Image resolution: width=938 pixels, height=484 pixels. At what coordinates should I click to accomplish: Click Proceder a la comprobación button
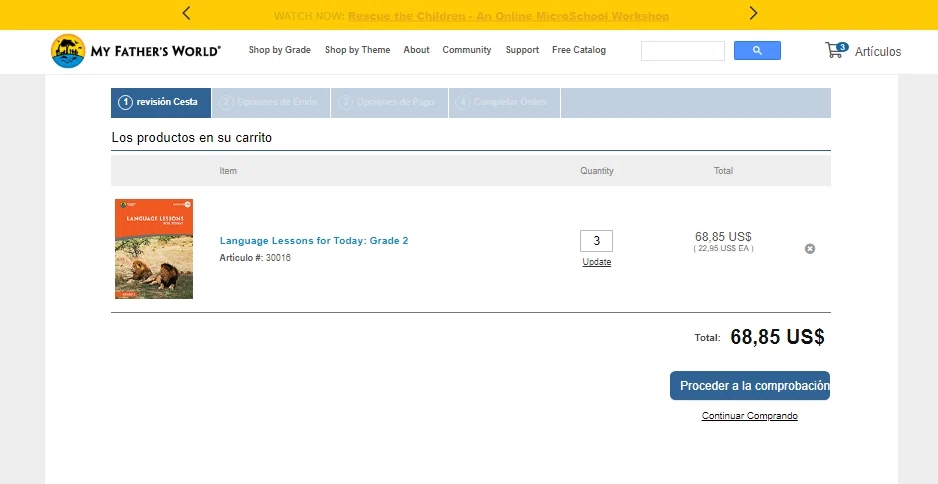[750, 385]
